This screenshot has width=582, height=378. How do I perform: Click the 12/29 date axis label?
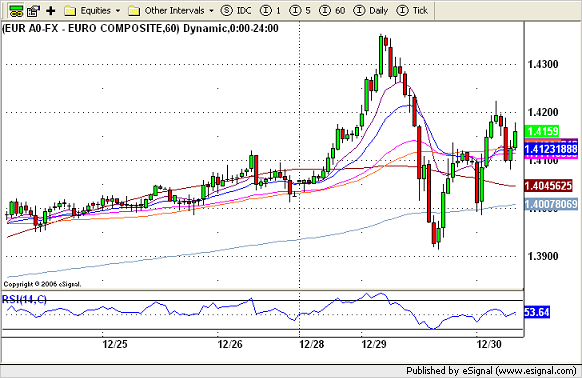click(374, 344)
